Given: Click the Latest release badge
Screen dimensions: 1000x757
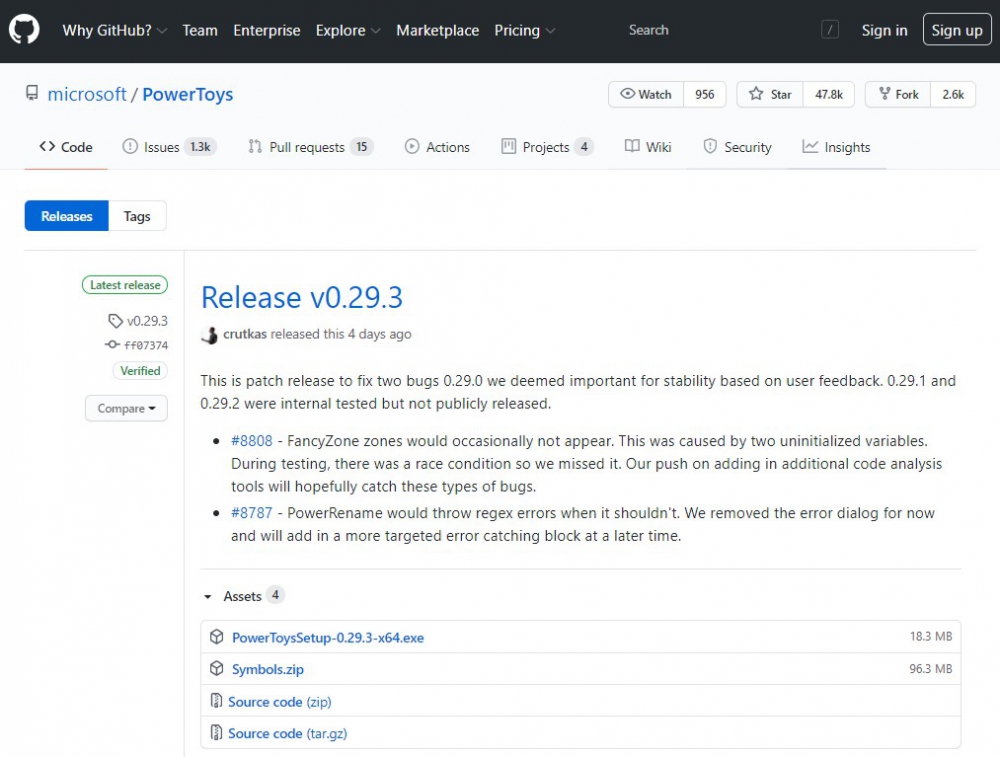Looking at the screenshot, I should click(125, 285).
